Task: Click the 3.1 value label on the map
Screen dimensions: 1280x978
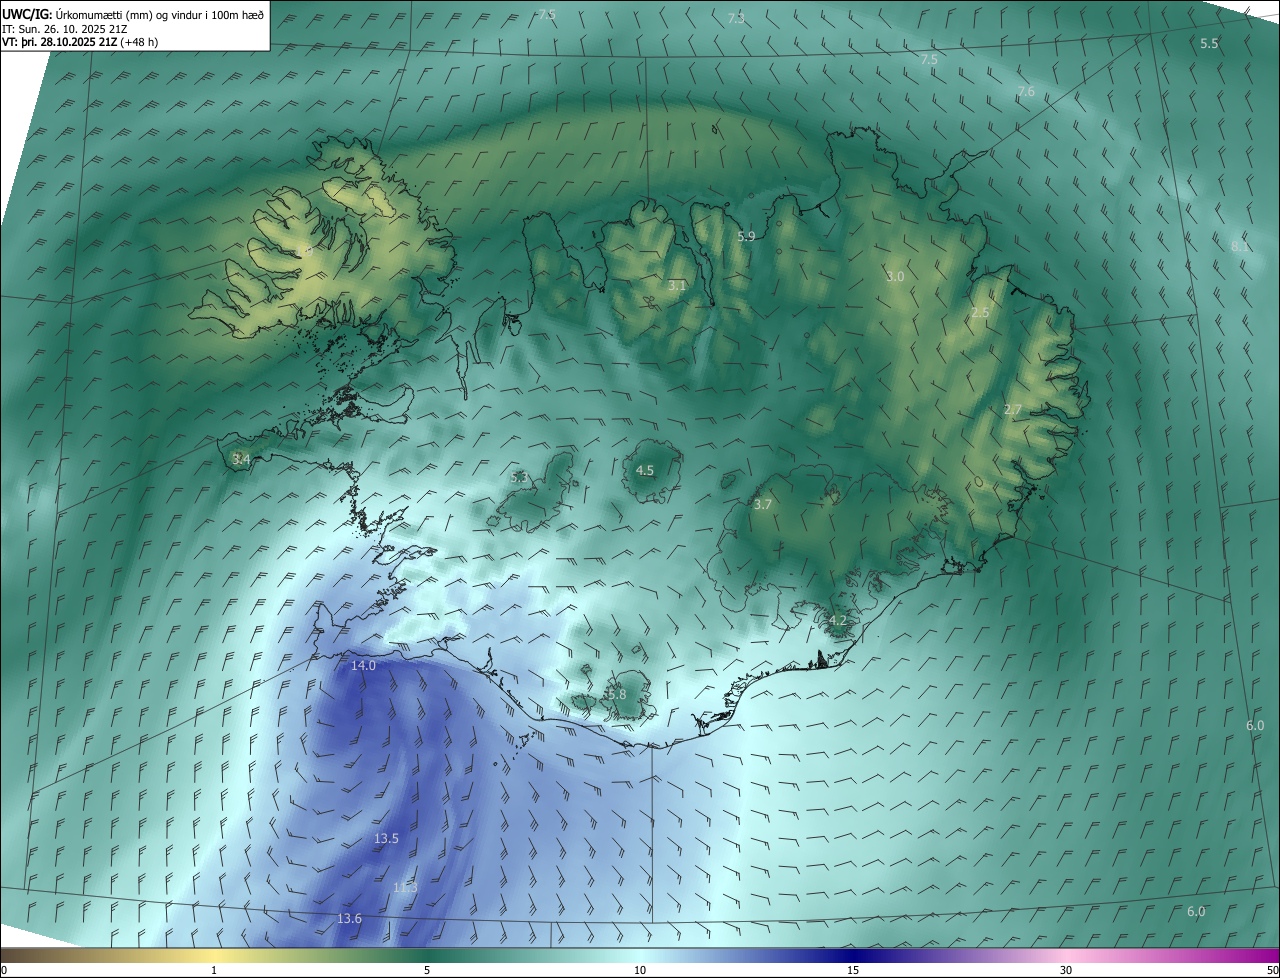Action: tap(677, 286)
